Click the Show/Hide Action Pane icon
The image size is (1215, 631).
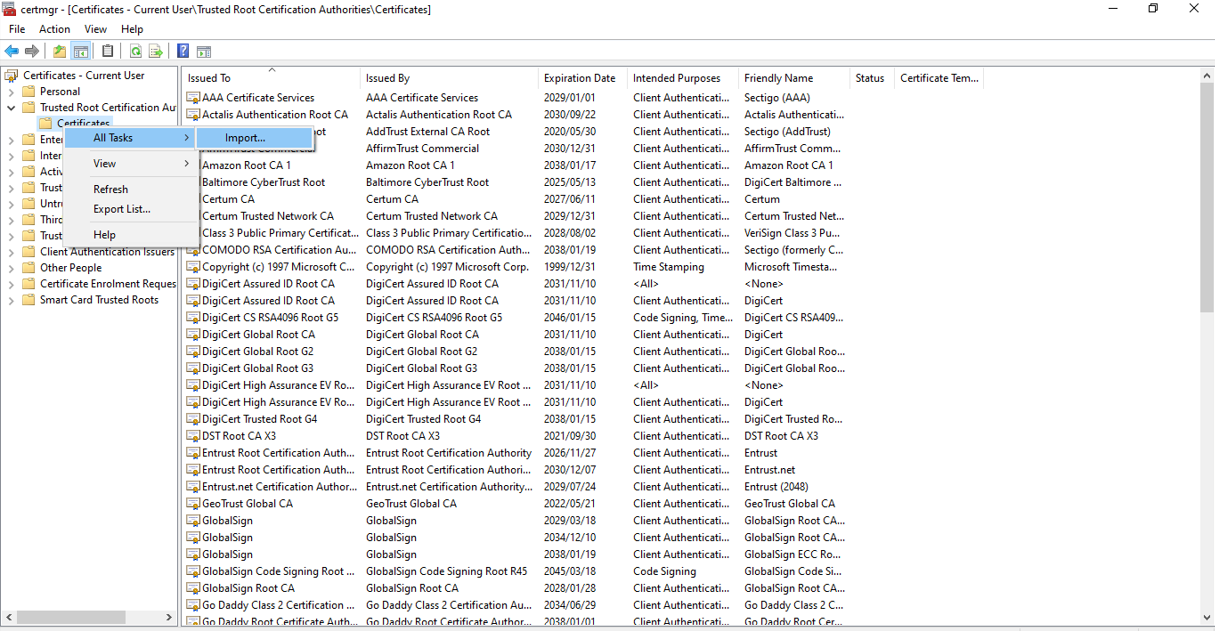(204, 51)
